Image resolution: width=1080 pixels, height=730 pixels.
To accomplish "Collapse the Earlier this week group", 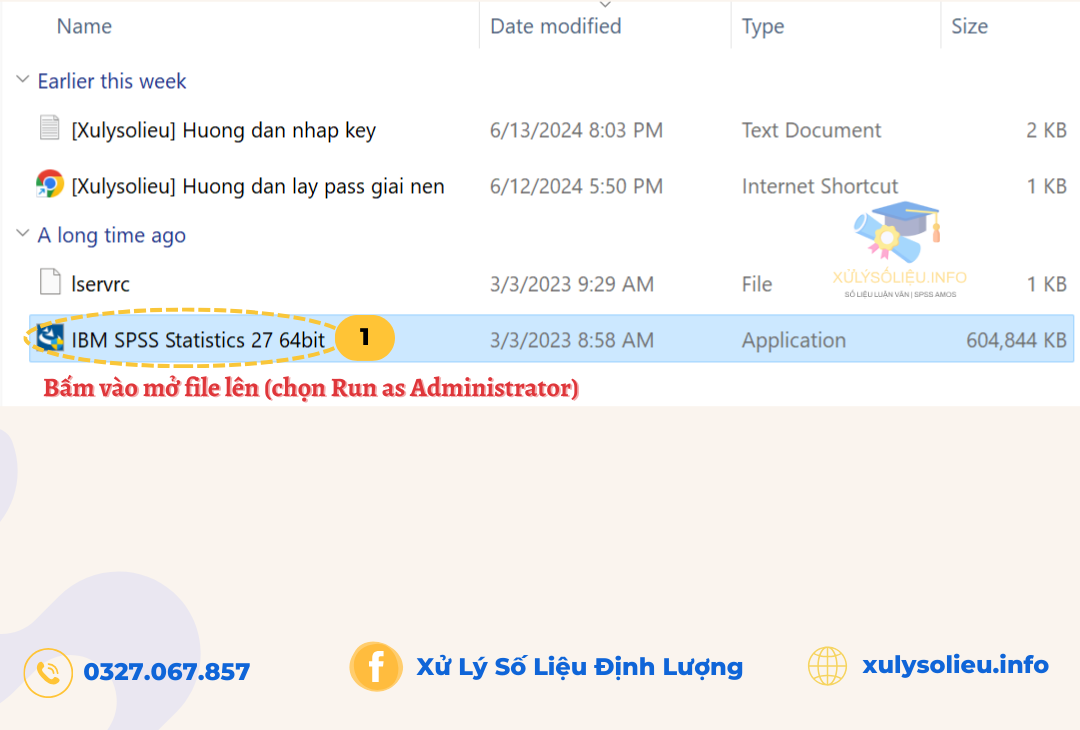I will [x=23, y=80].
